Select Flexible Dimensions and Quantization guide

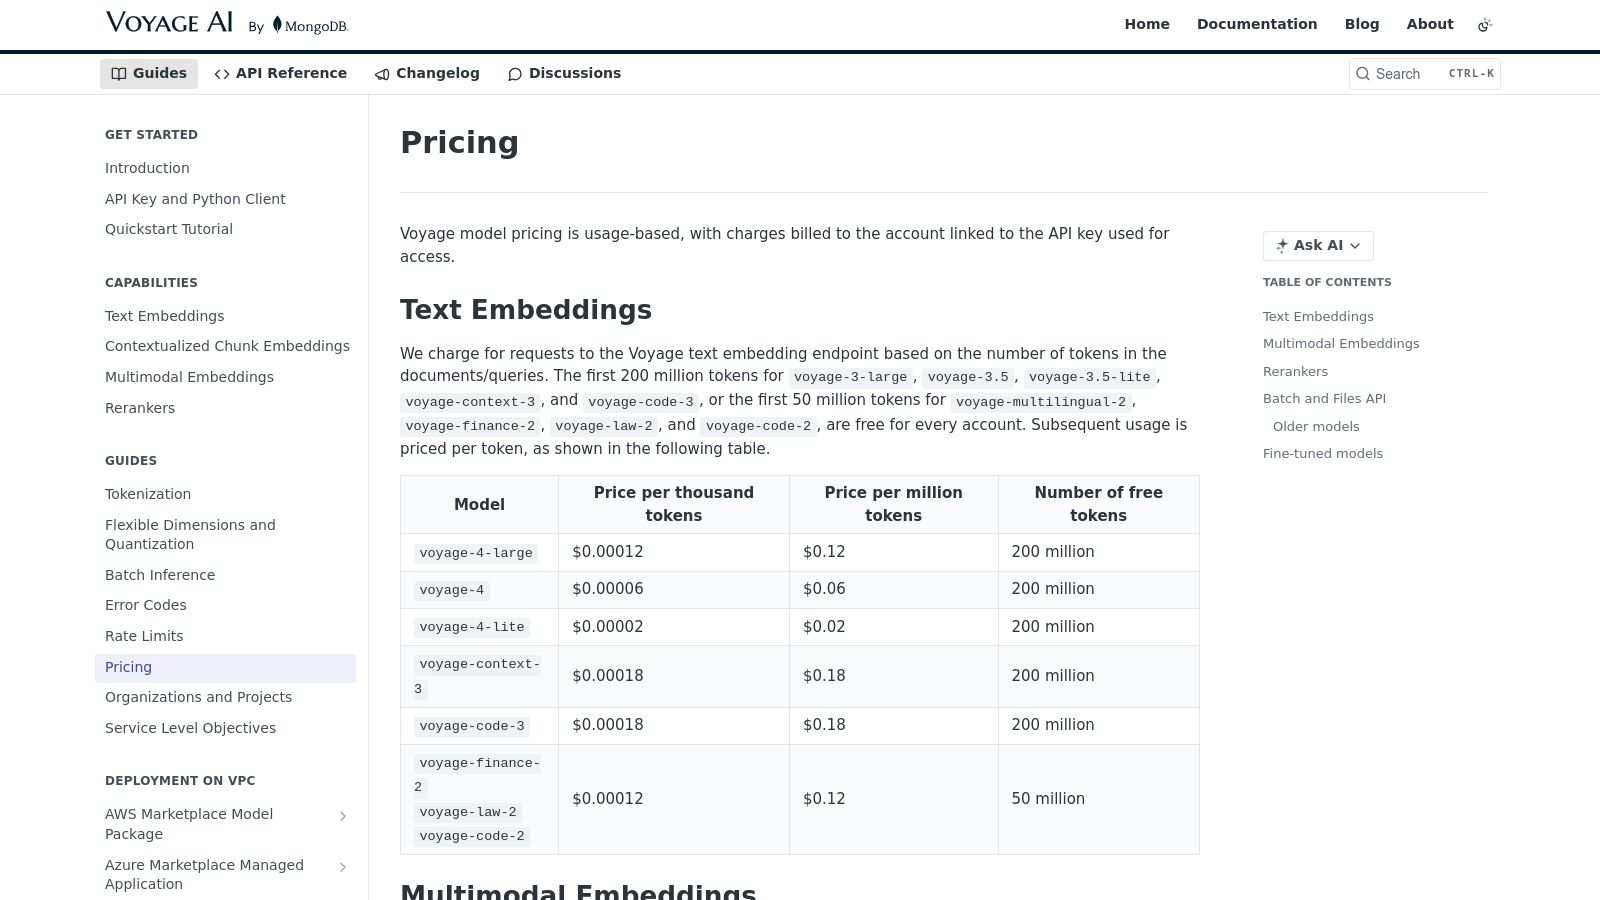(x=190, y=534)
